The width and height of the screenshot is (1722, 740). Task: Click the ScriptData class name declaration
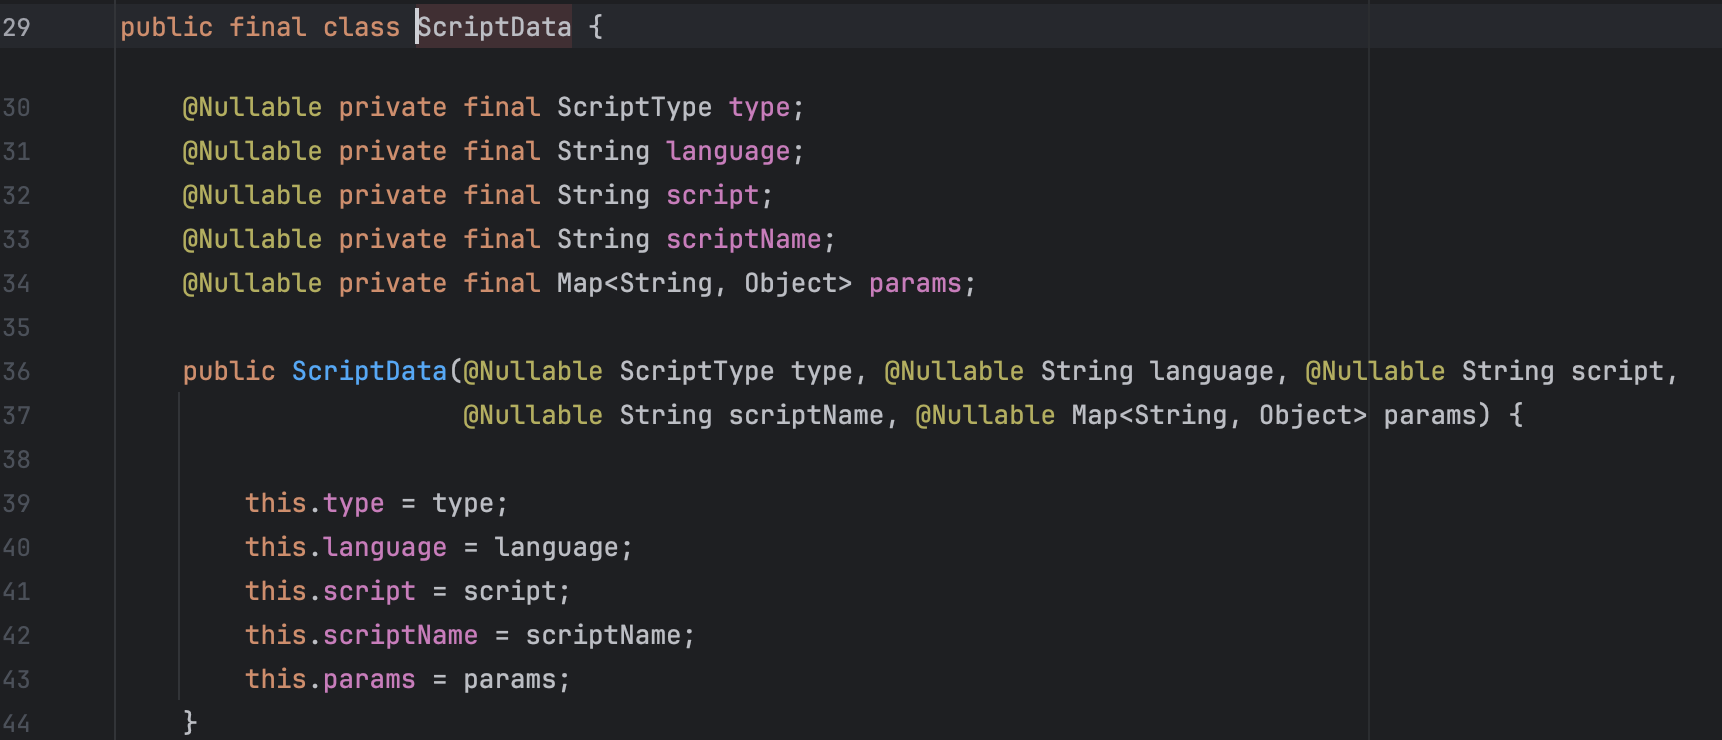pyautogui.click(x=494, y=27)
